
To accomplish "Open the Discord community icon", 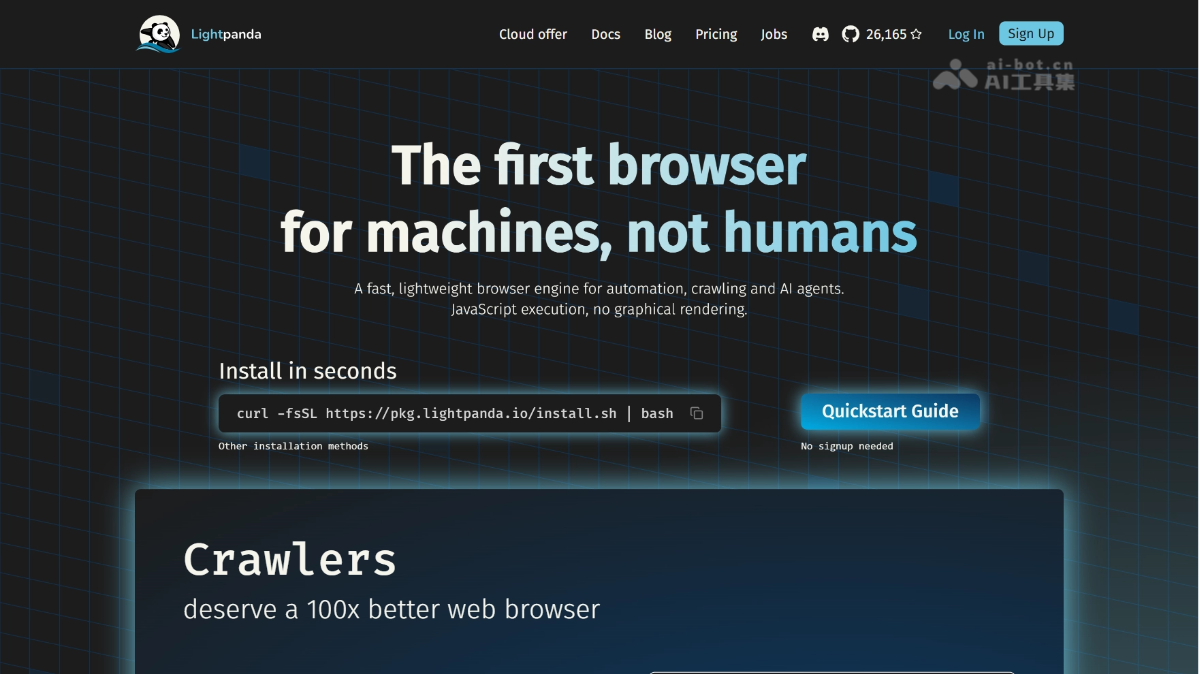I will point(820,34).
